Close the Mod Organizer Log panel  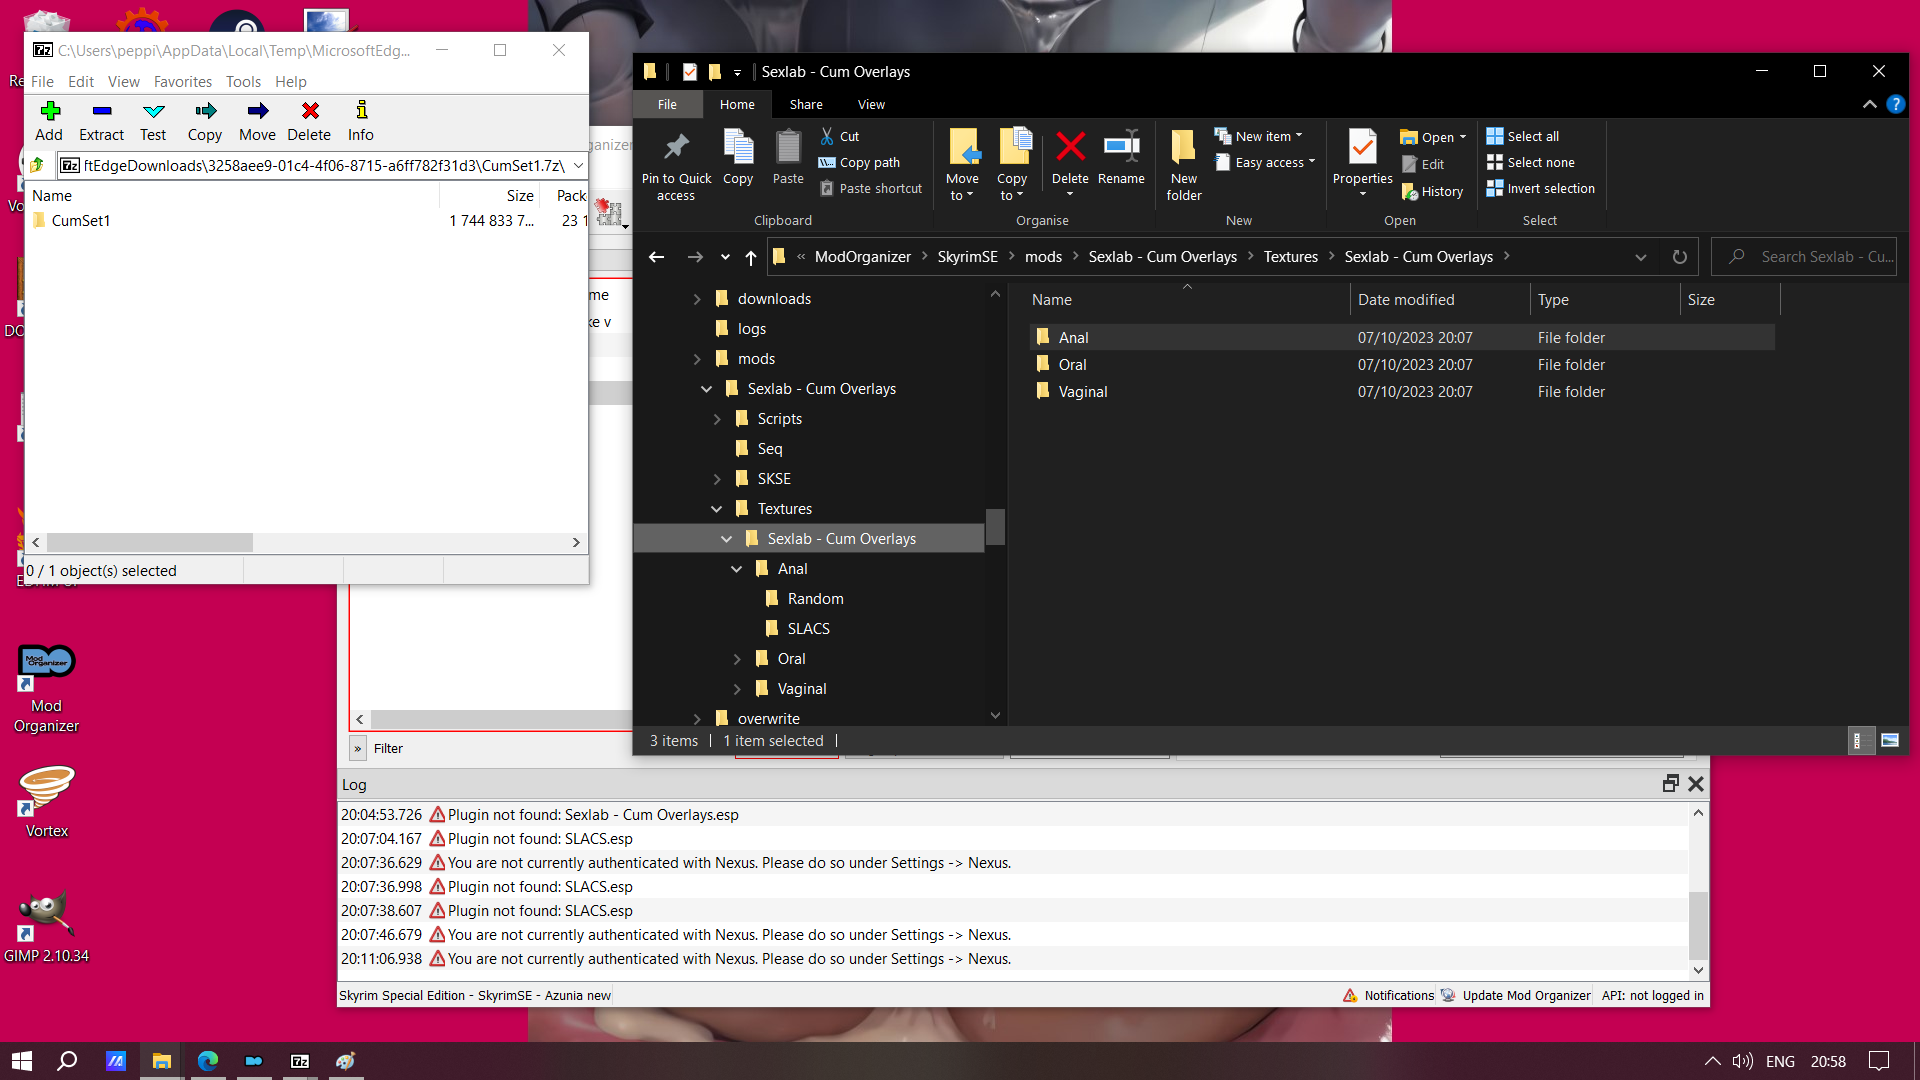(1696, 784)
